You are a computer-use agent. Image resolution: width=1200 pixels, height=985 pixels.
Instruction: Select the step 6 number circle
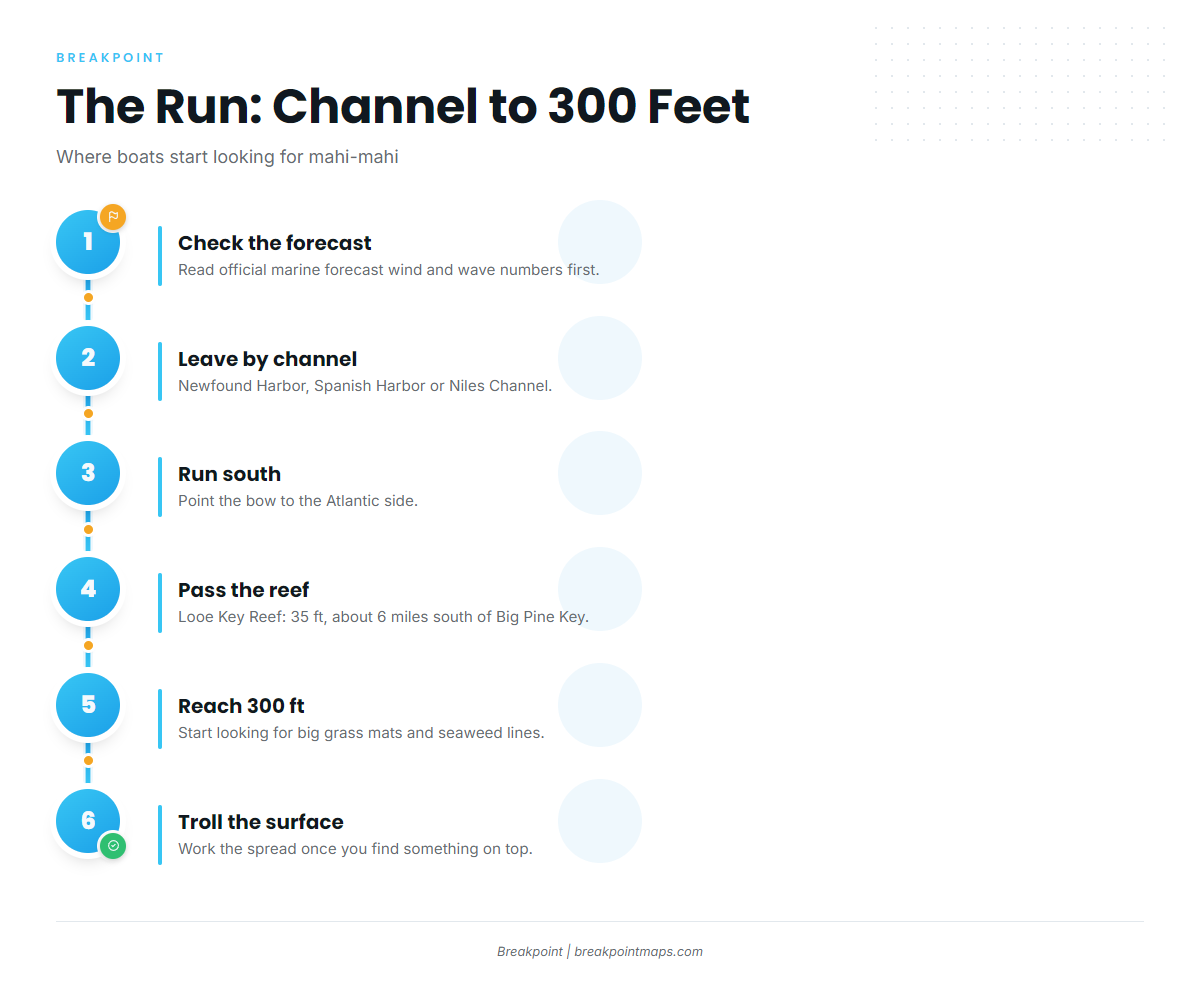88,821
